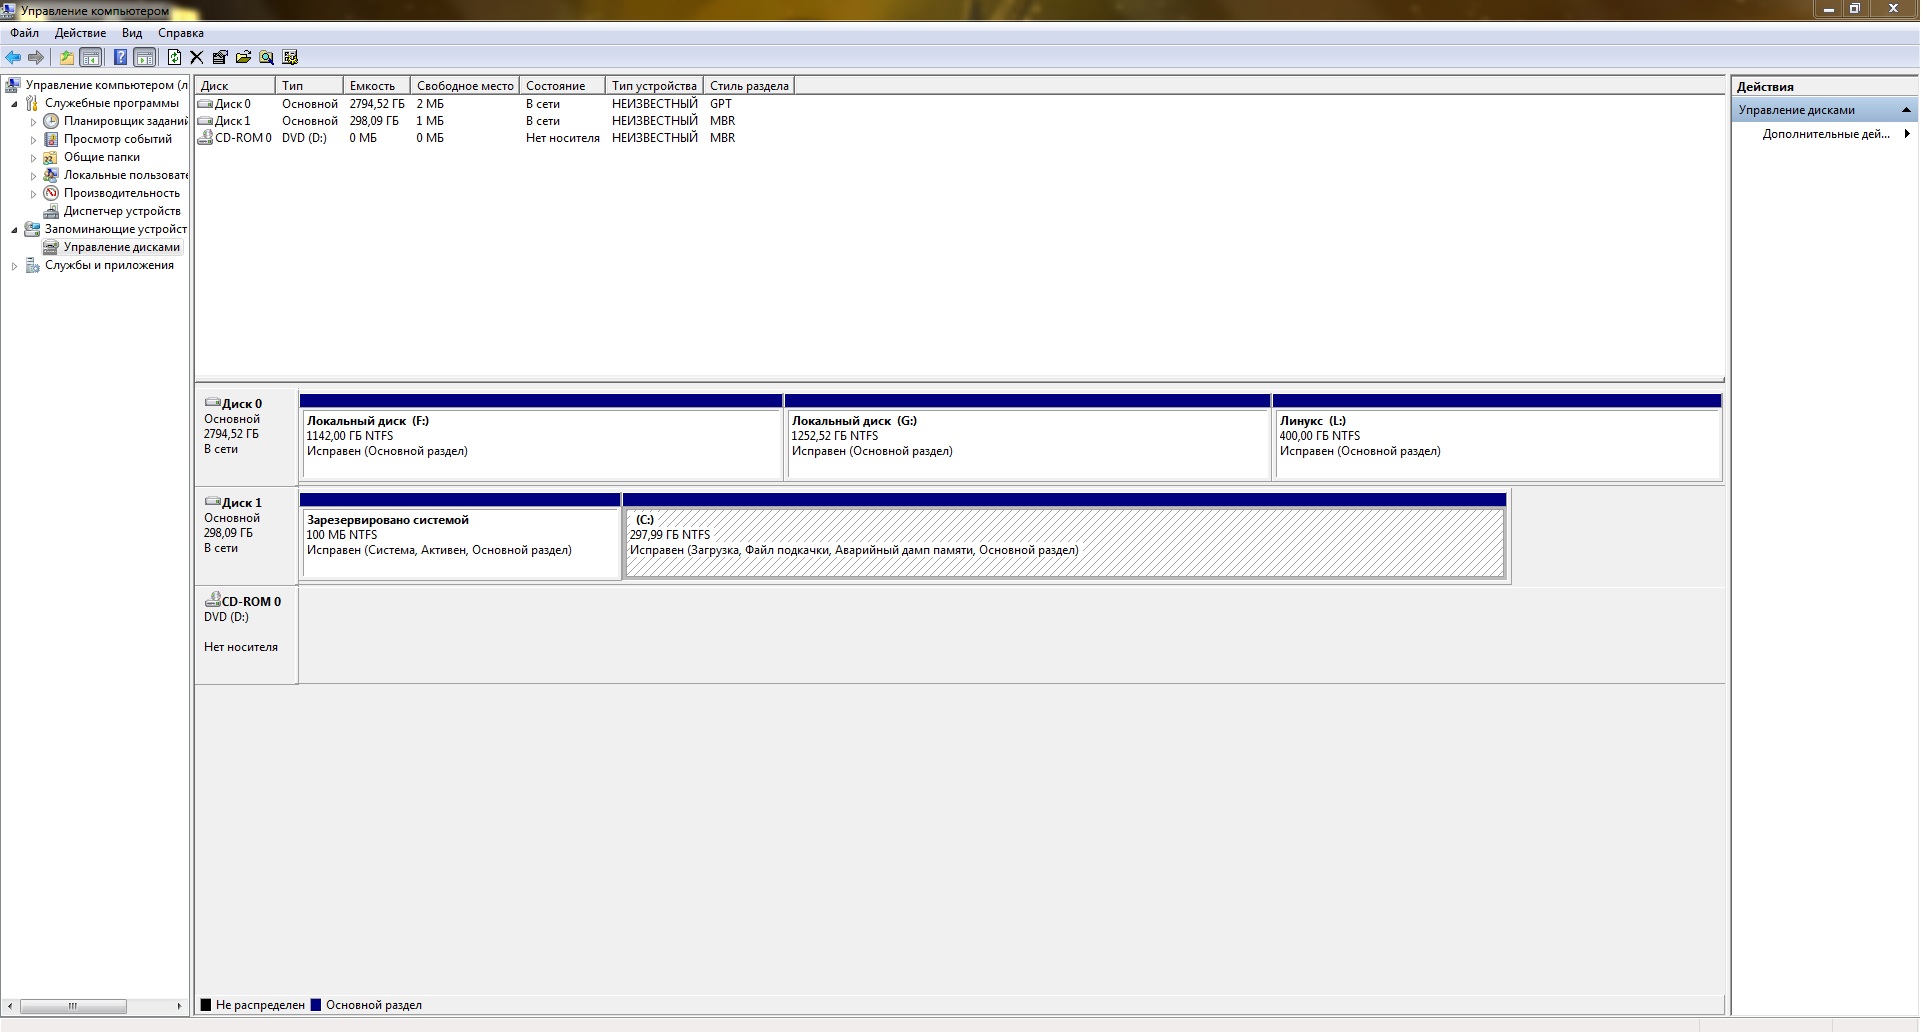Click the Производительность gauge icon
Image resolution: width=1927 pixels, height=1032 pixels.
51,193
